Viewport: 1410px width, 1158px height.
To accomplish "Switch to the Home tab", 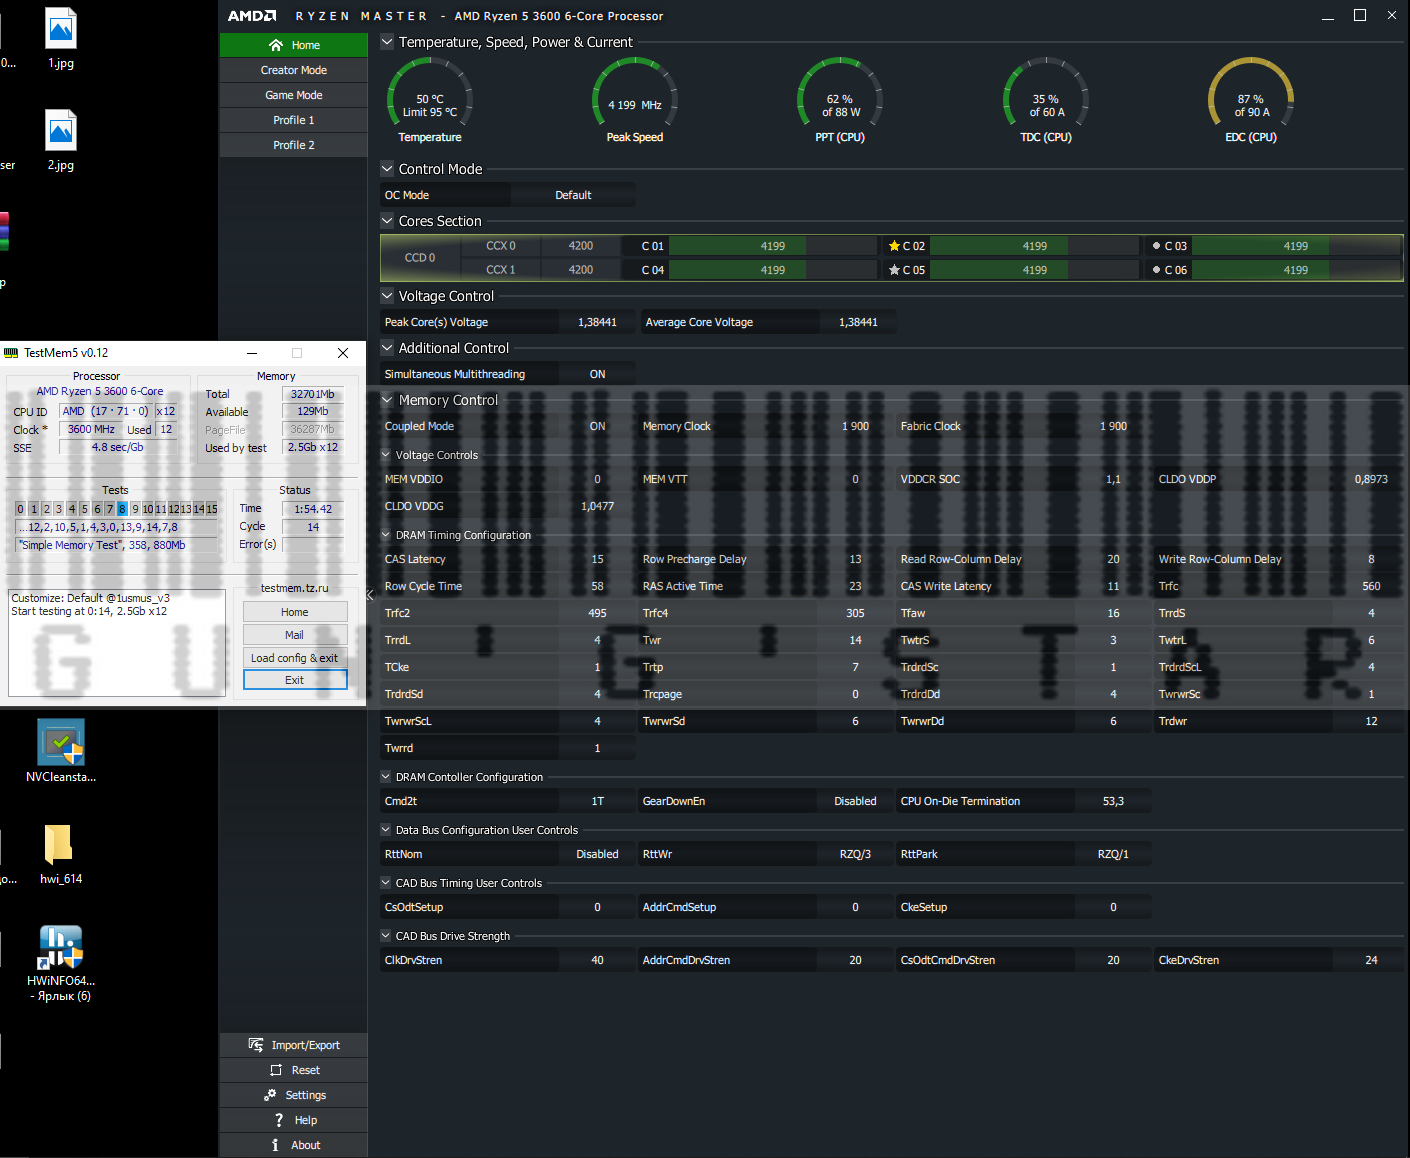I will coord(294,45).
